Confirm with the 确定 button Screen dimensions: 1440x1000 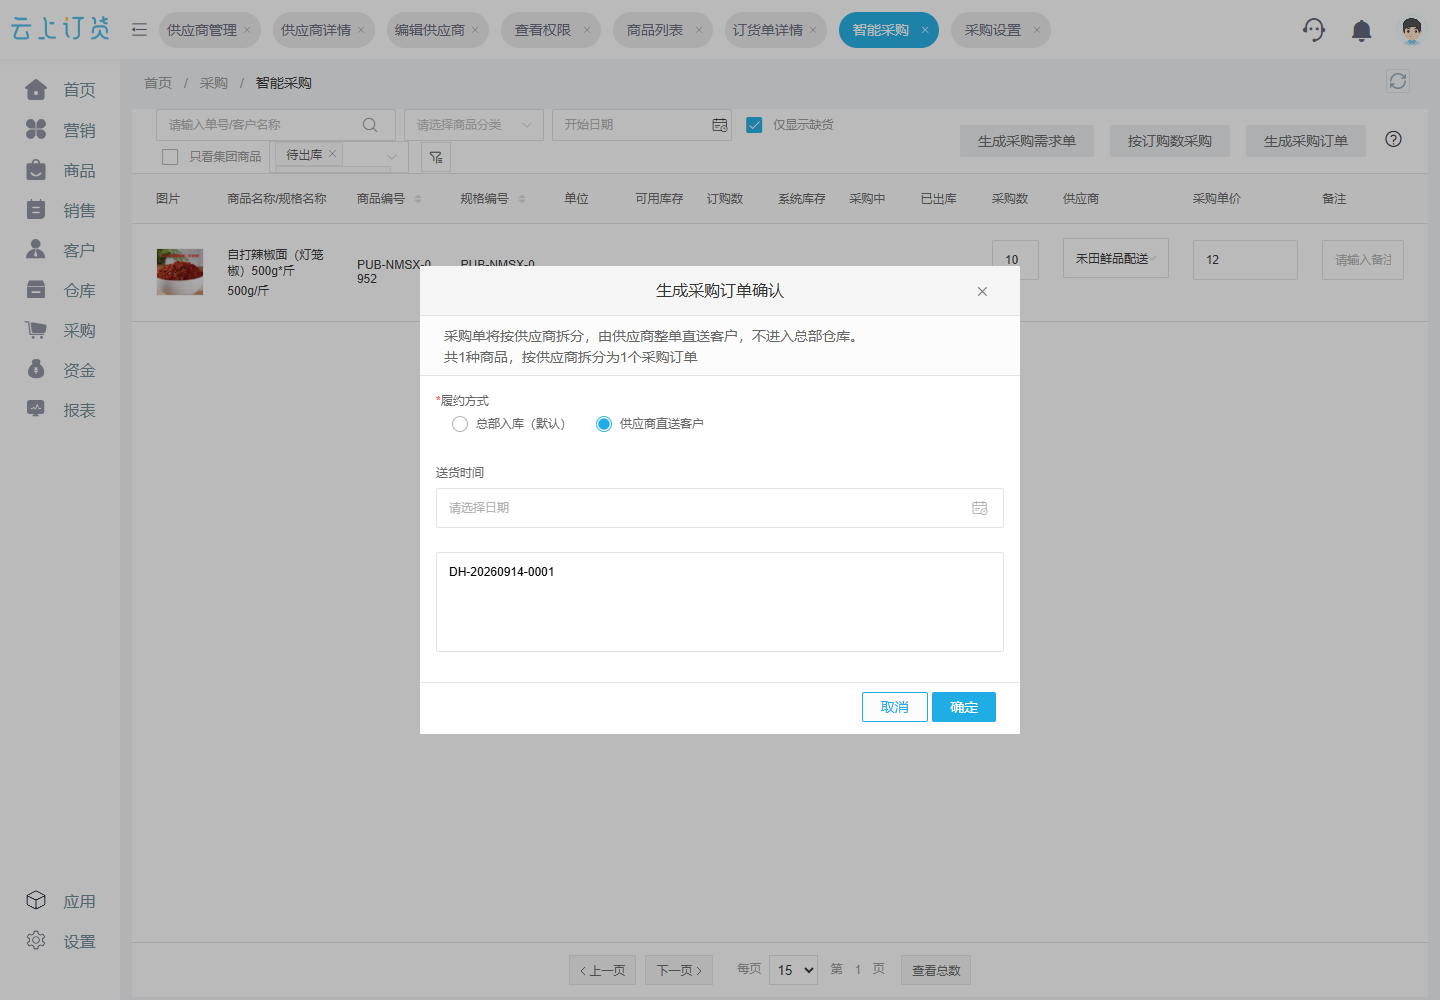point(964,707)
